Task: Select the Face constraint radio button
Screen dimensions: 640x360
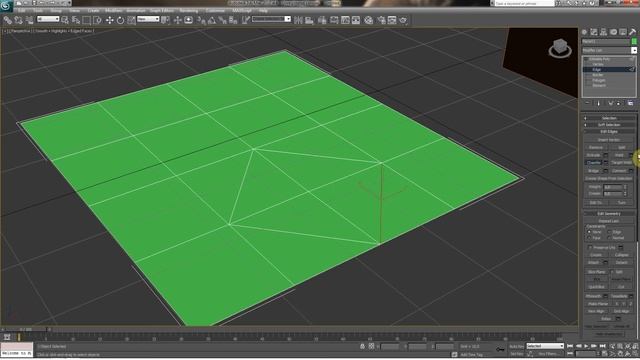Action: 589,238
